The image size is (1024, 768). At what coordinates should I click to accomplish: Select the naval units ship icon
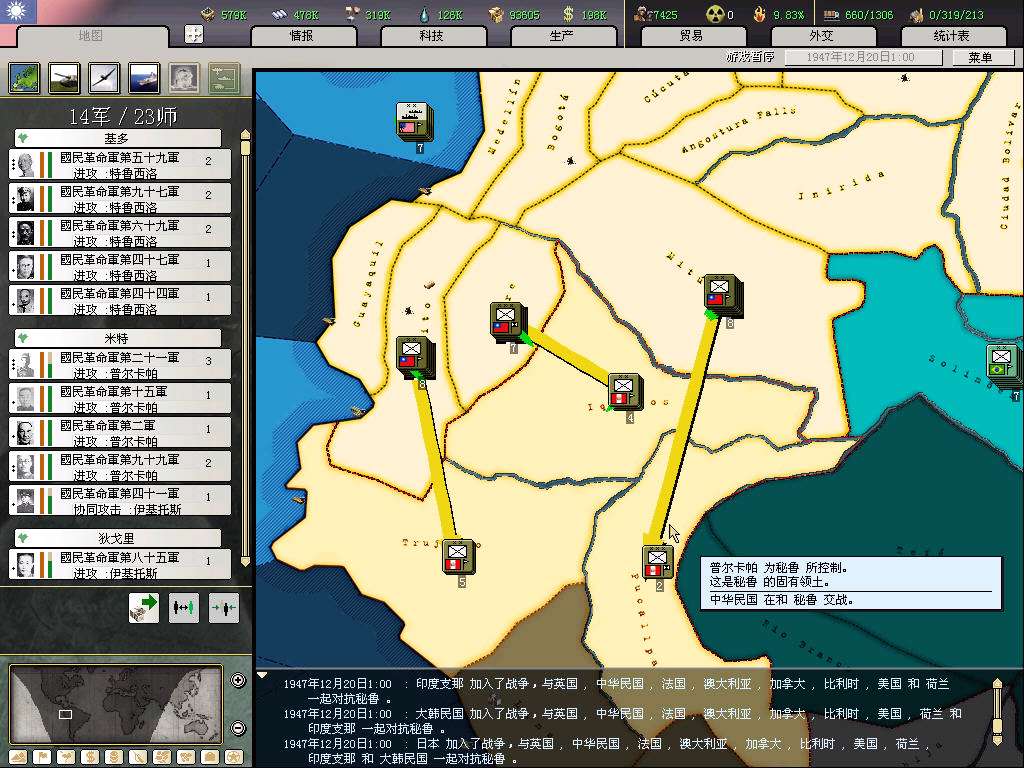144,77
